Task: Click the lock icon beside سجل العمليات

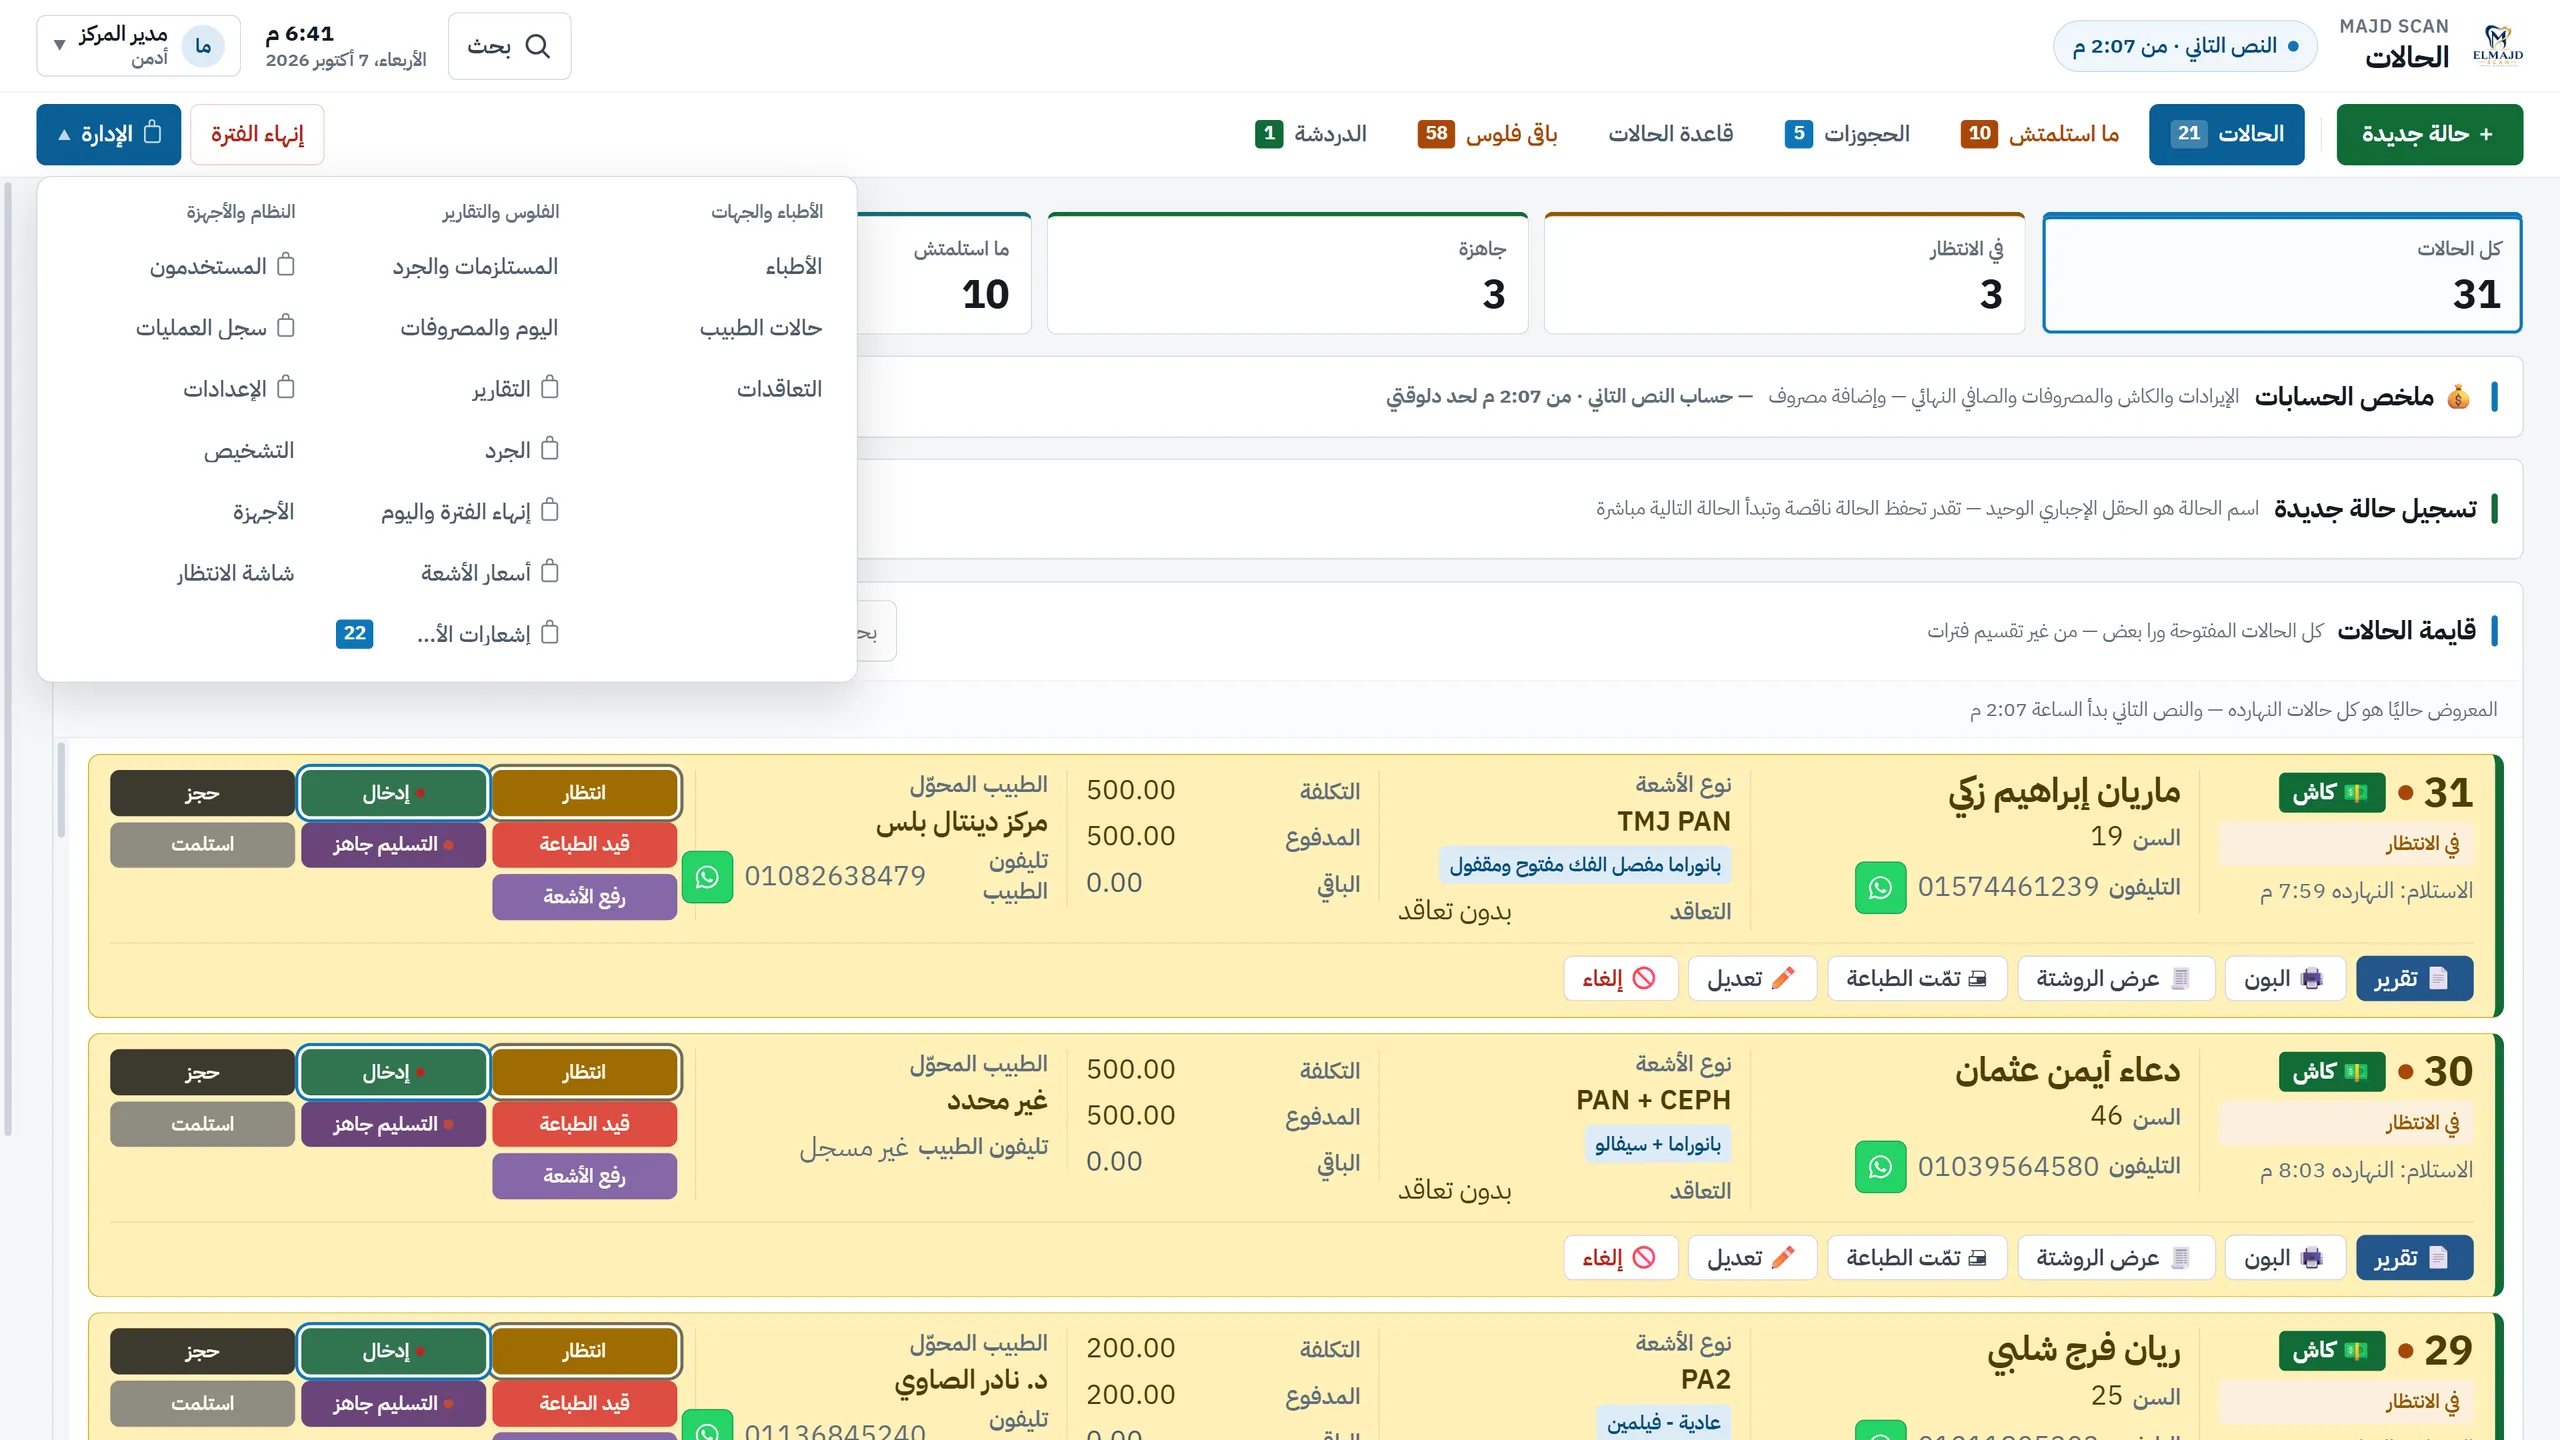Action: pos(285,326)
